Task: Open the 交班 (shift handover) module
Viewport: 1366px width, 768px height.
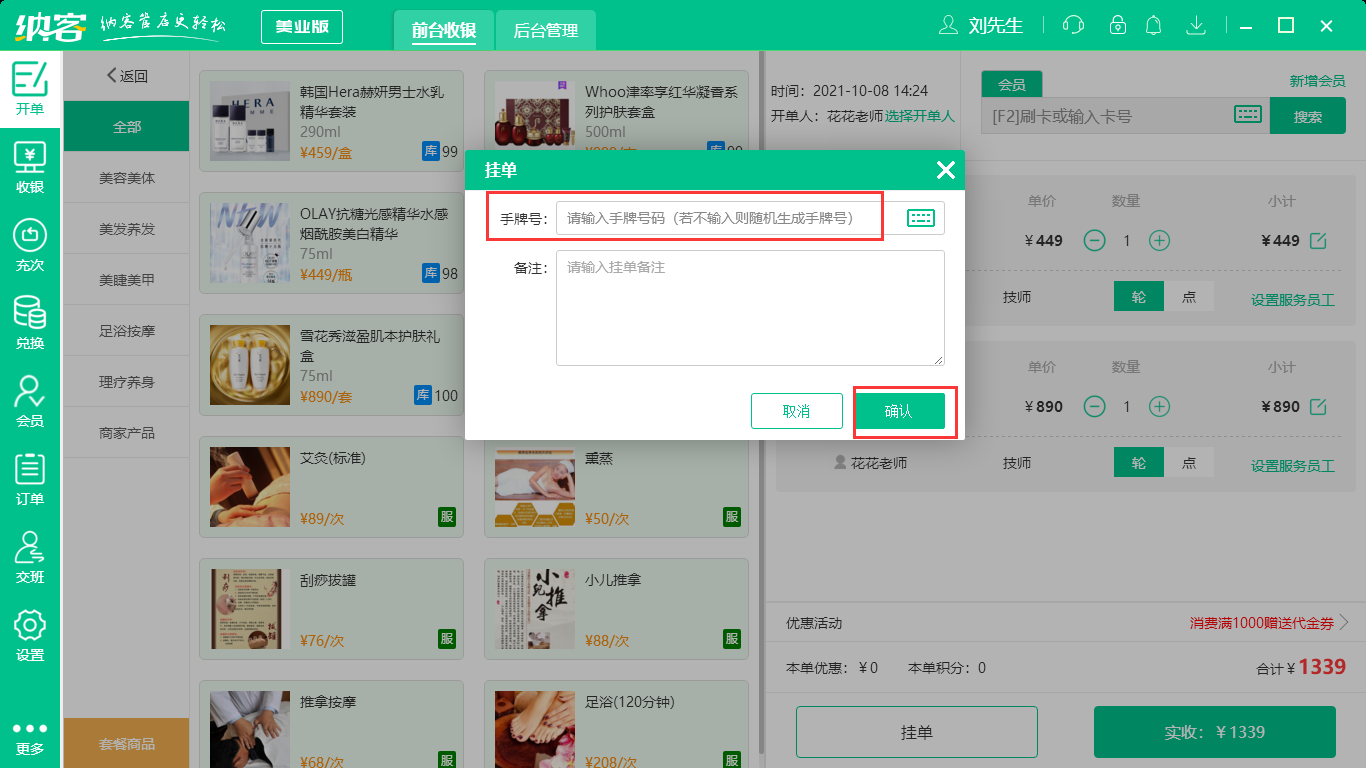Action: pyautogui.click(x=30, y=545)
